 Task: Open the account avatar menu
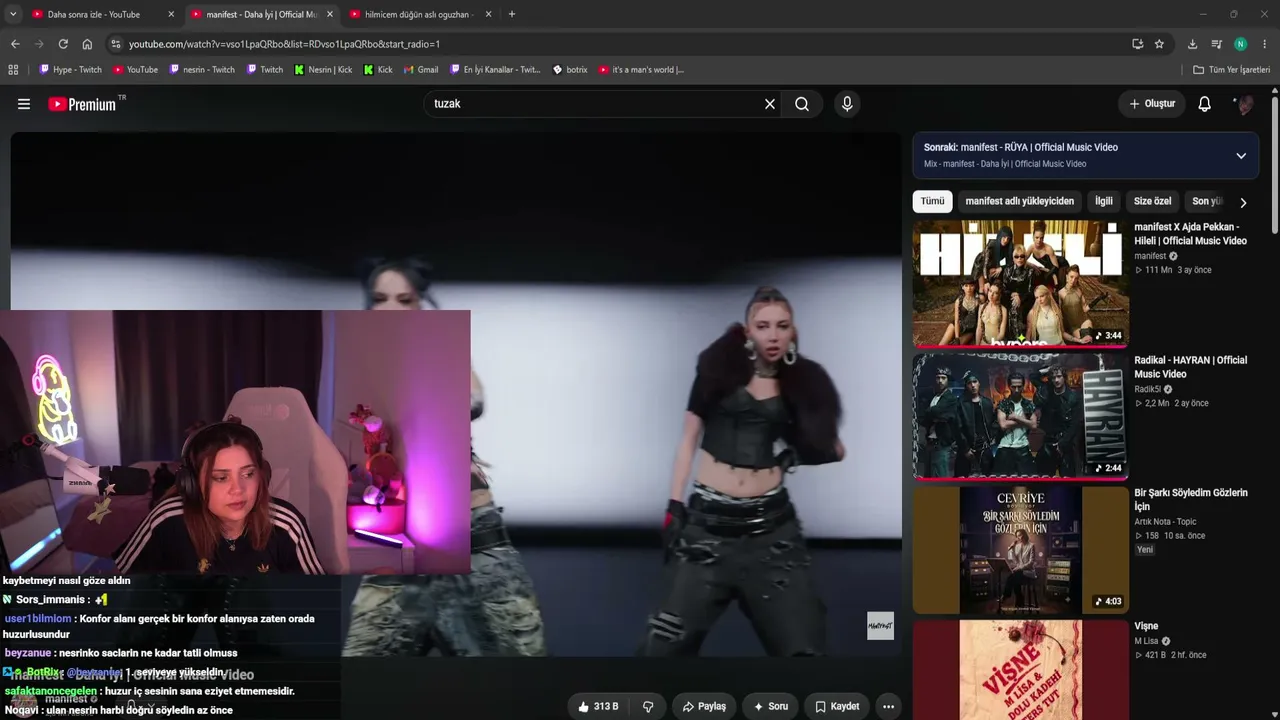(1243, 104)
